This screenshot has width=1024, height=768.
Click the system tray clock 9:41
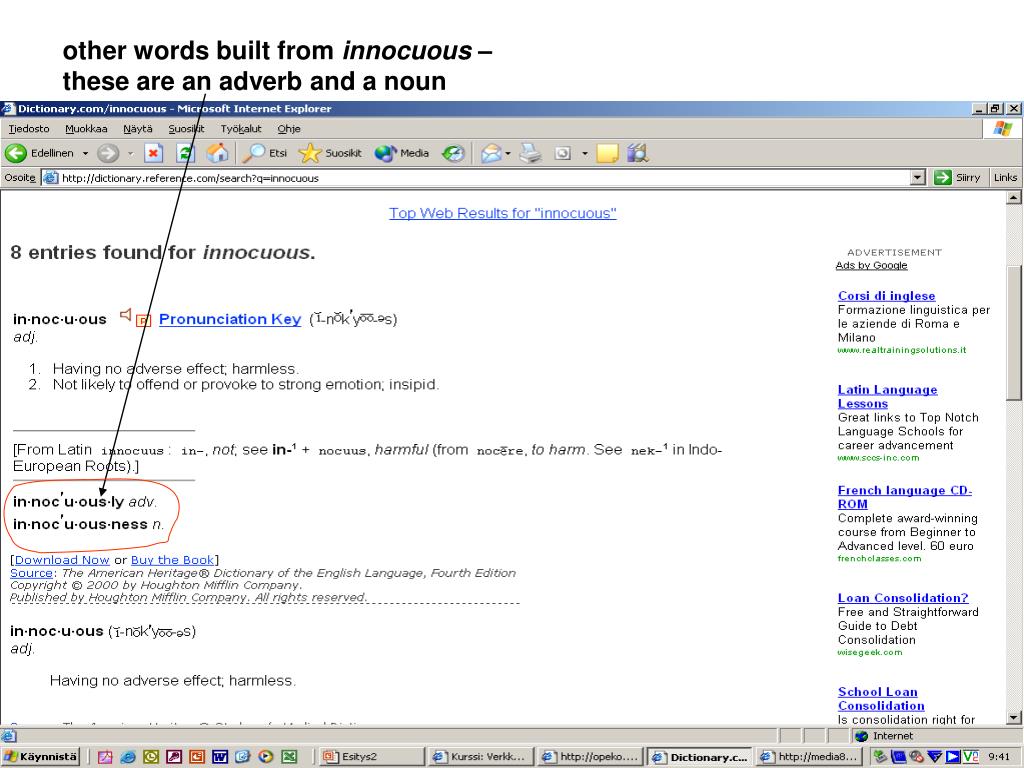(999, 757)
